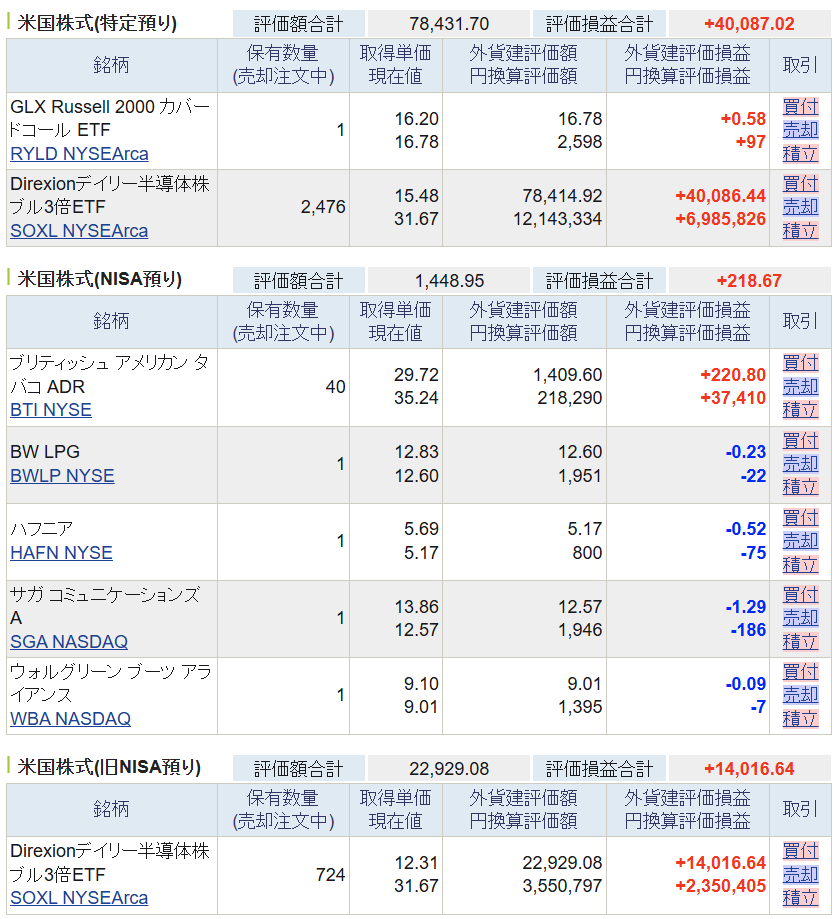The image size is (834, 919).
Task: Click 積立 for the BTI row
Action: pyautogui.click(x=800, y=410)
